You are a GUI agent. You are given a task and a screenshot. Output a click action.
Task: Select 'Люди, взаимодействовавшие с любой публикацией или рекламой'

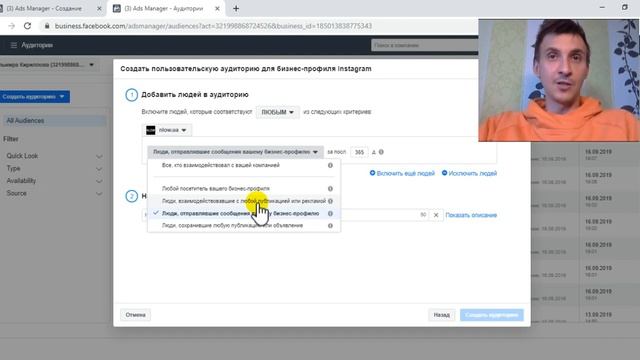tap(244, 201)
